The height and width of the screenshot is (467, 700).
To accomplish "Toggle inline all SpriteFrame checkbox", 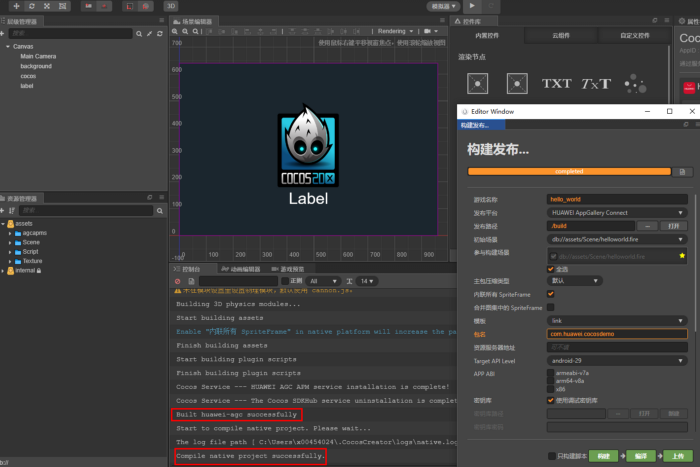I will (550, 294).
